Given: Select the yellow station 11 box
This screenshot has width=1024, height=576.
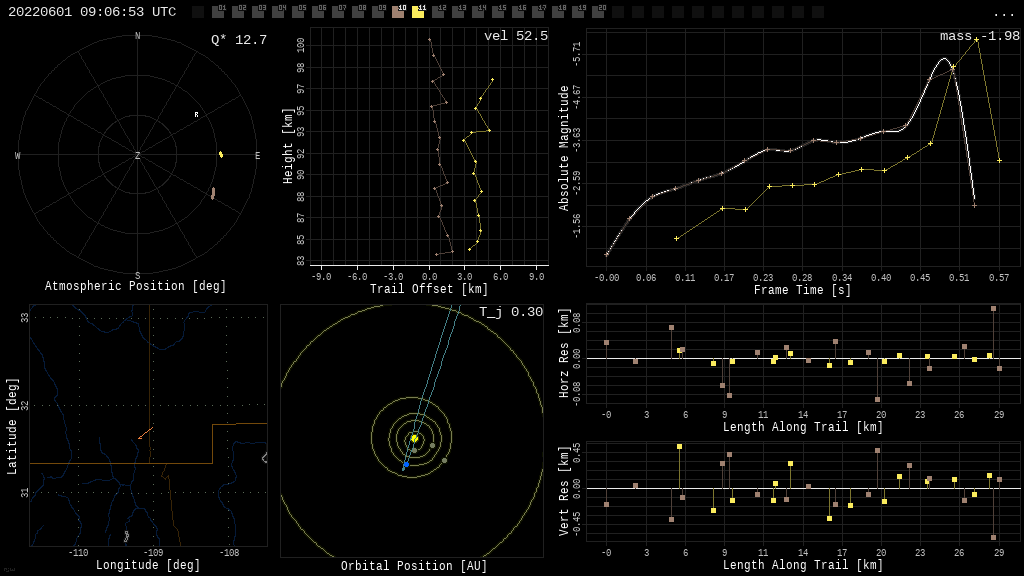Looking at the screenshot, I should (x=418, y=12).
